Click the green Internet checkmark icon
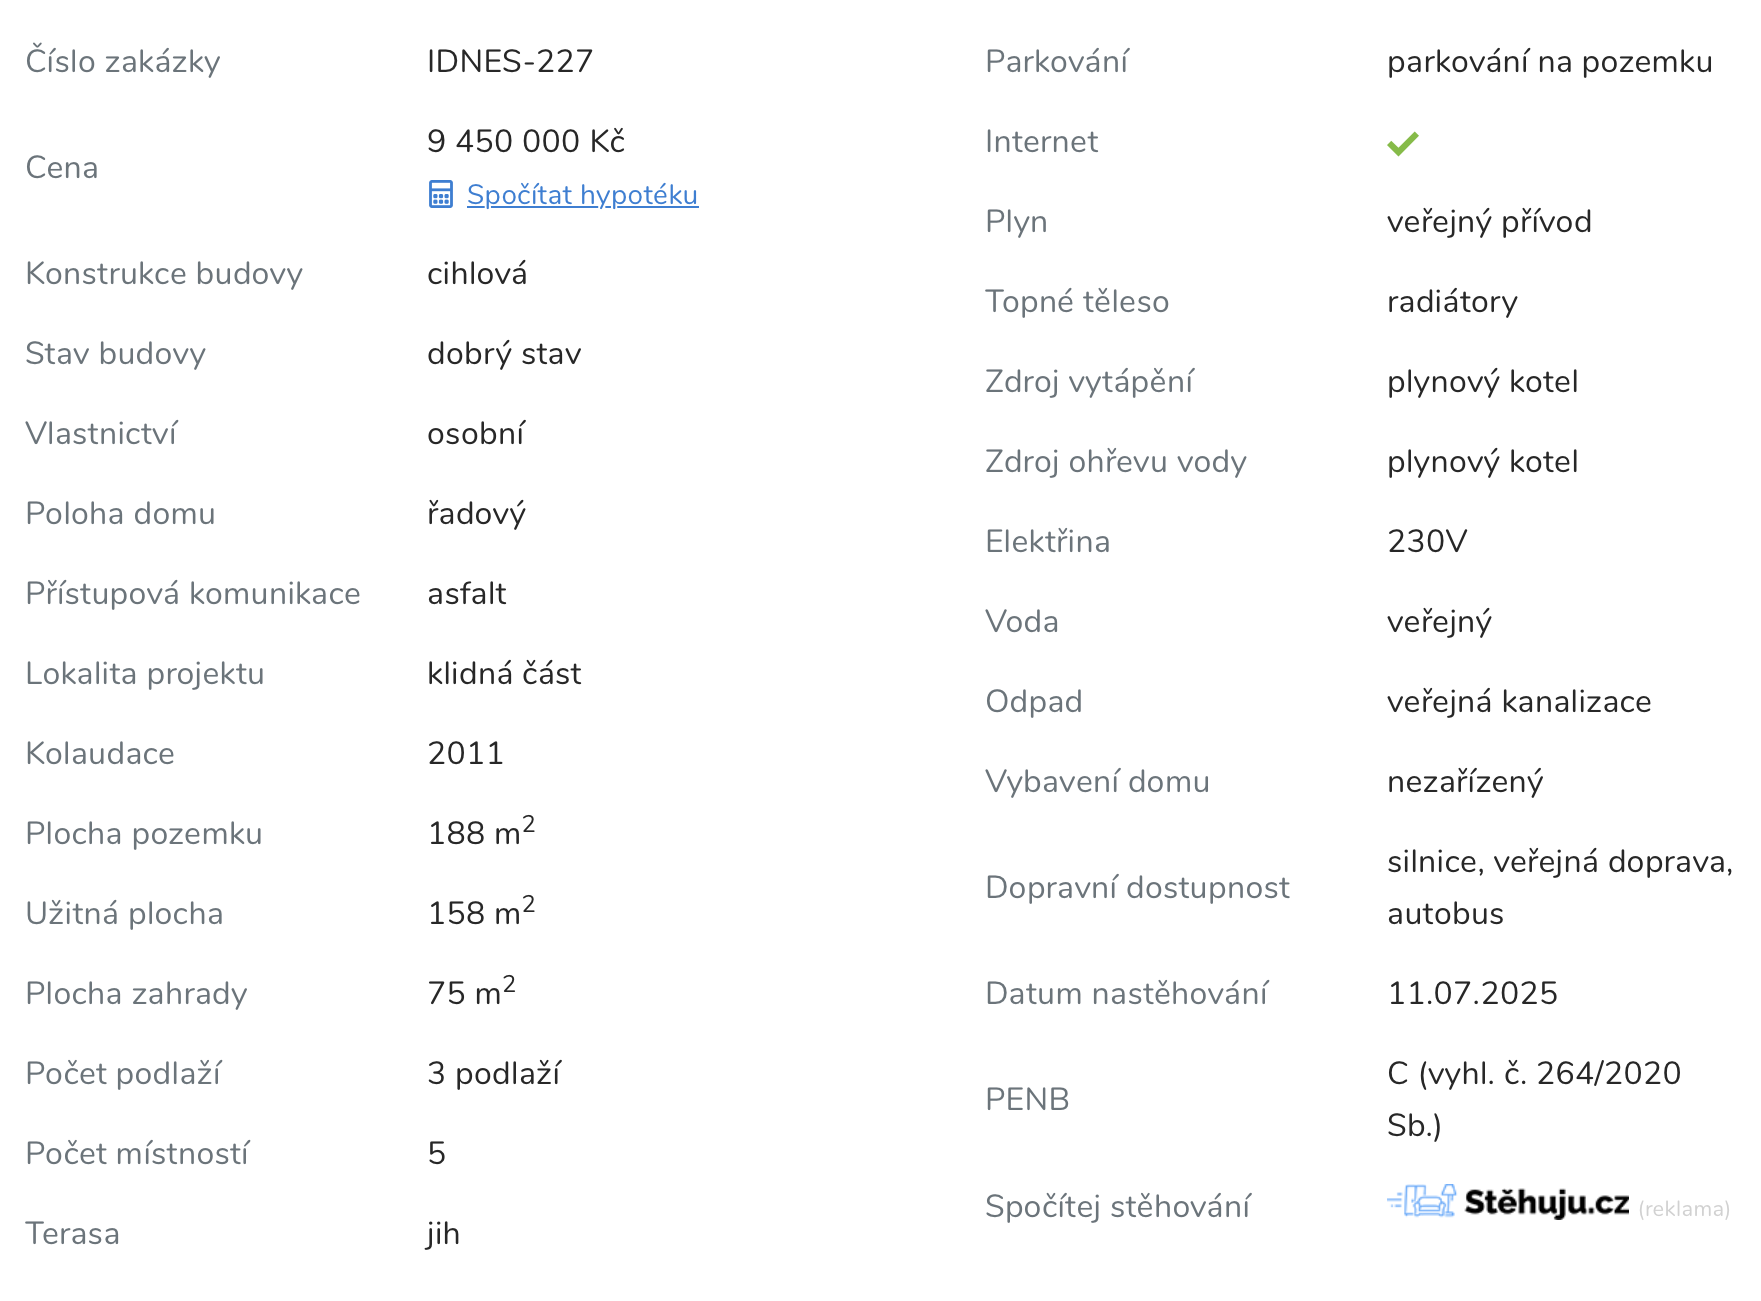1761x1301 pixels. pyautogui.click(x=1402, y=143)
